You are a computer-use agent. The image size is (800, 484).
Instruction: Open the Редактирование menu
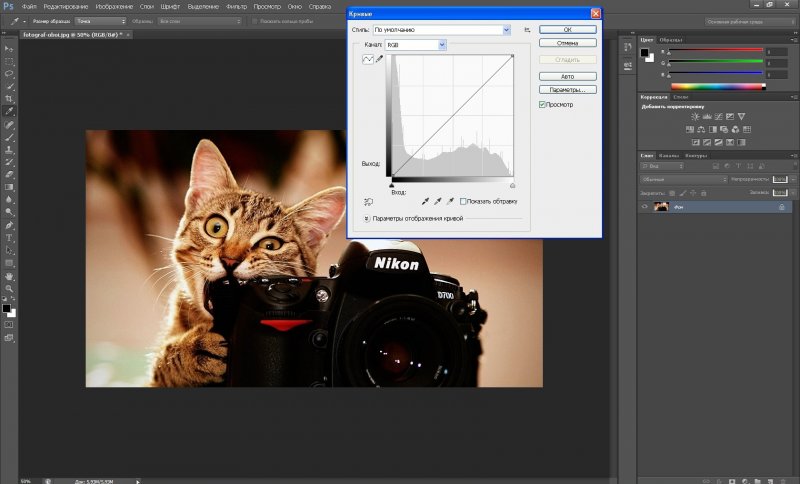66,7
